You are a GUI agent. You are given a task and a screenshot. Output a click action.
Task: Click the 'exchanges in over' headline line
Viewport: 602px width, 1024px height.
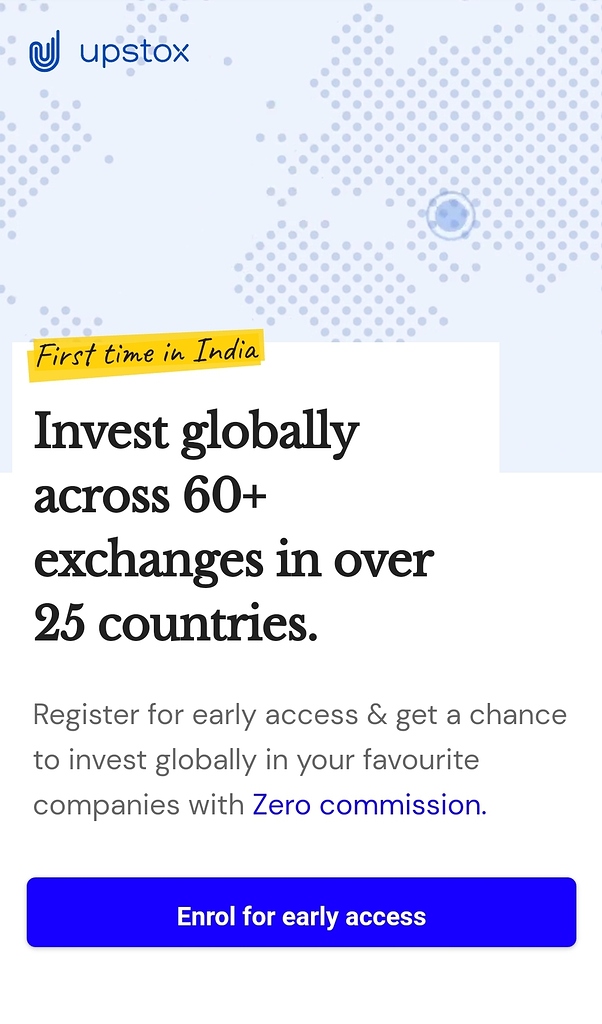(233, 560)
